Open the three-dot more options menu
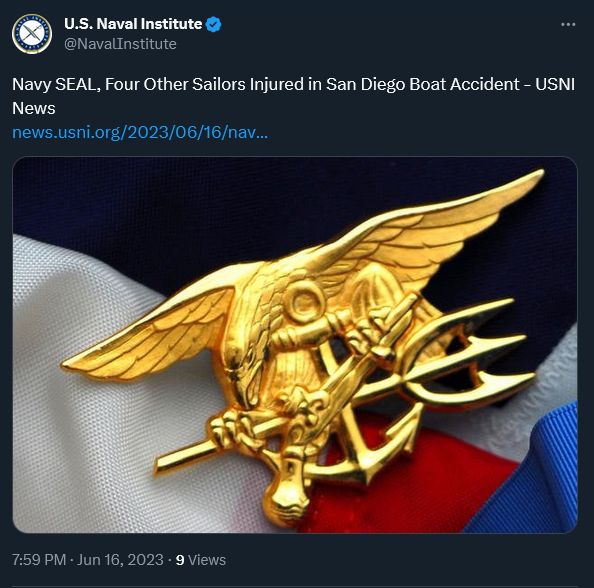Viewport: 594px width, 588px height. [x=568, y=24]
